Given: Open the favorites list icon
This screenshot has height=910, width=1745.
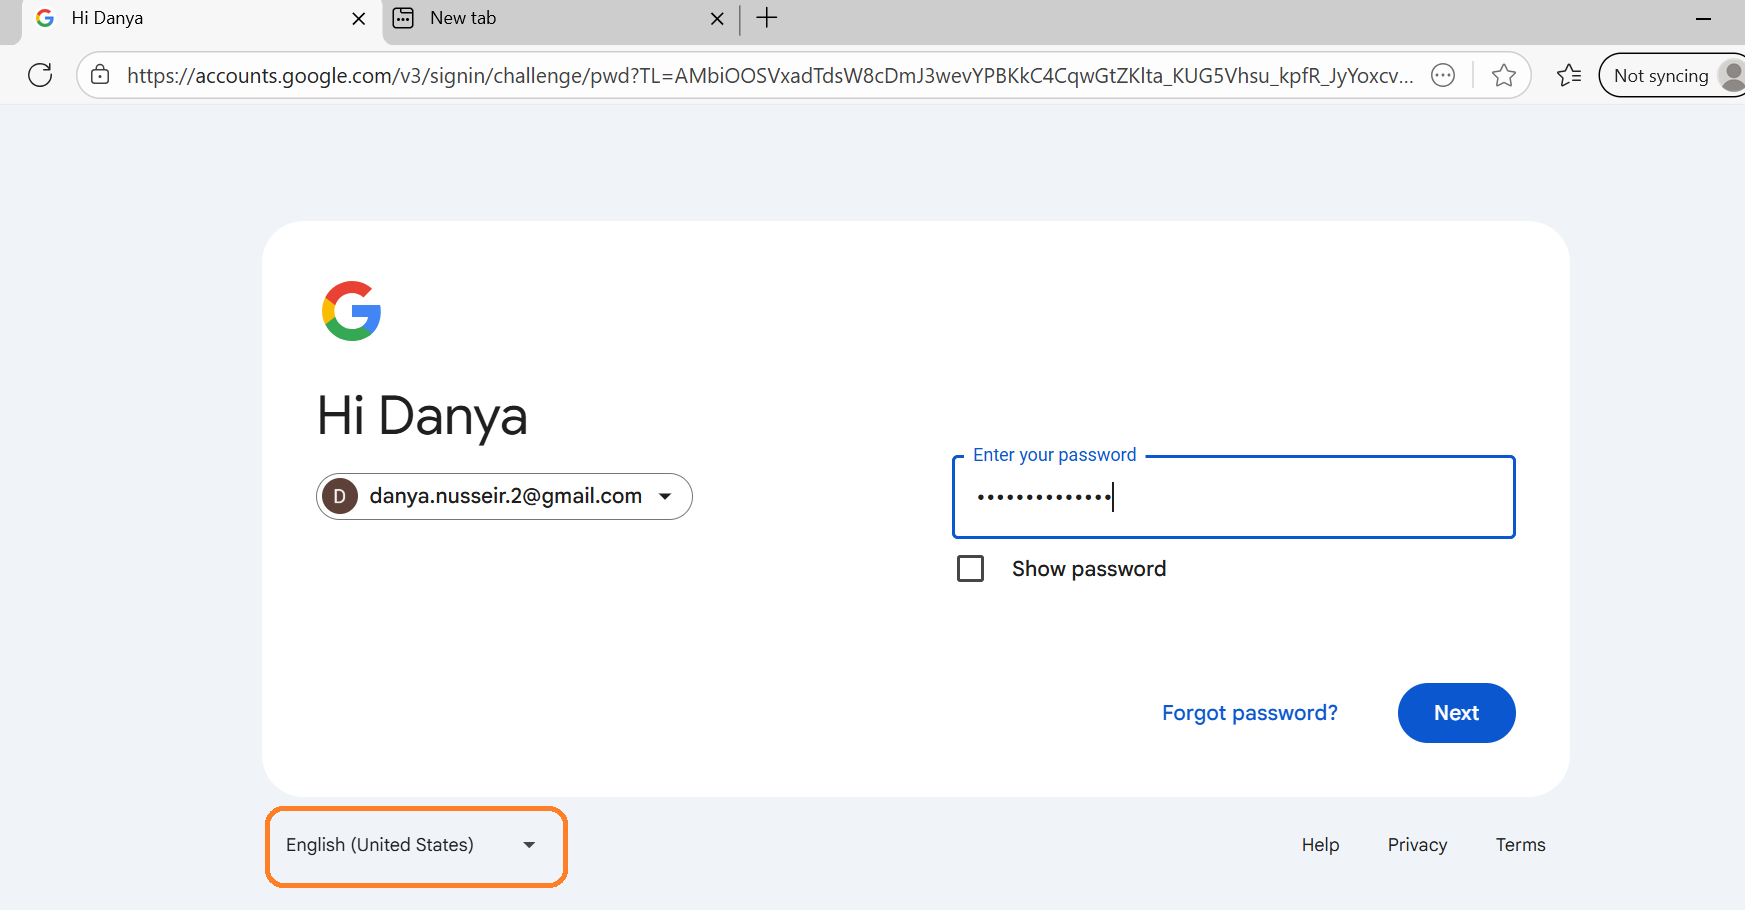Looking at the screenshot, I should coord(1569,75).
